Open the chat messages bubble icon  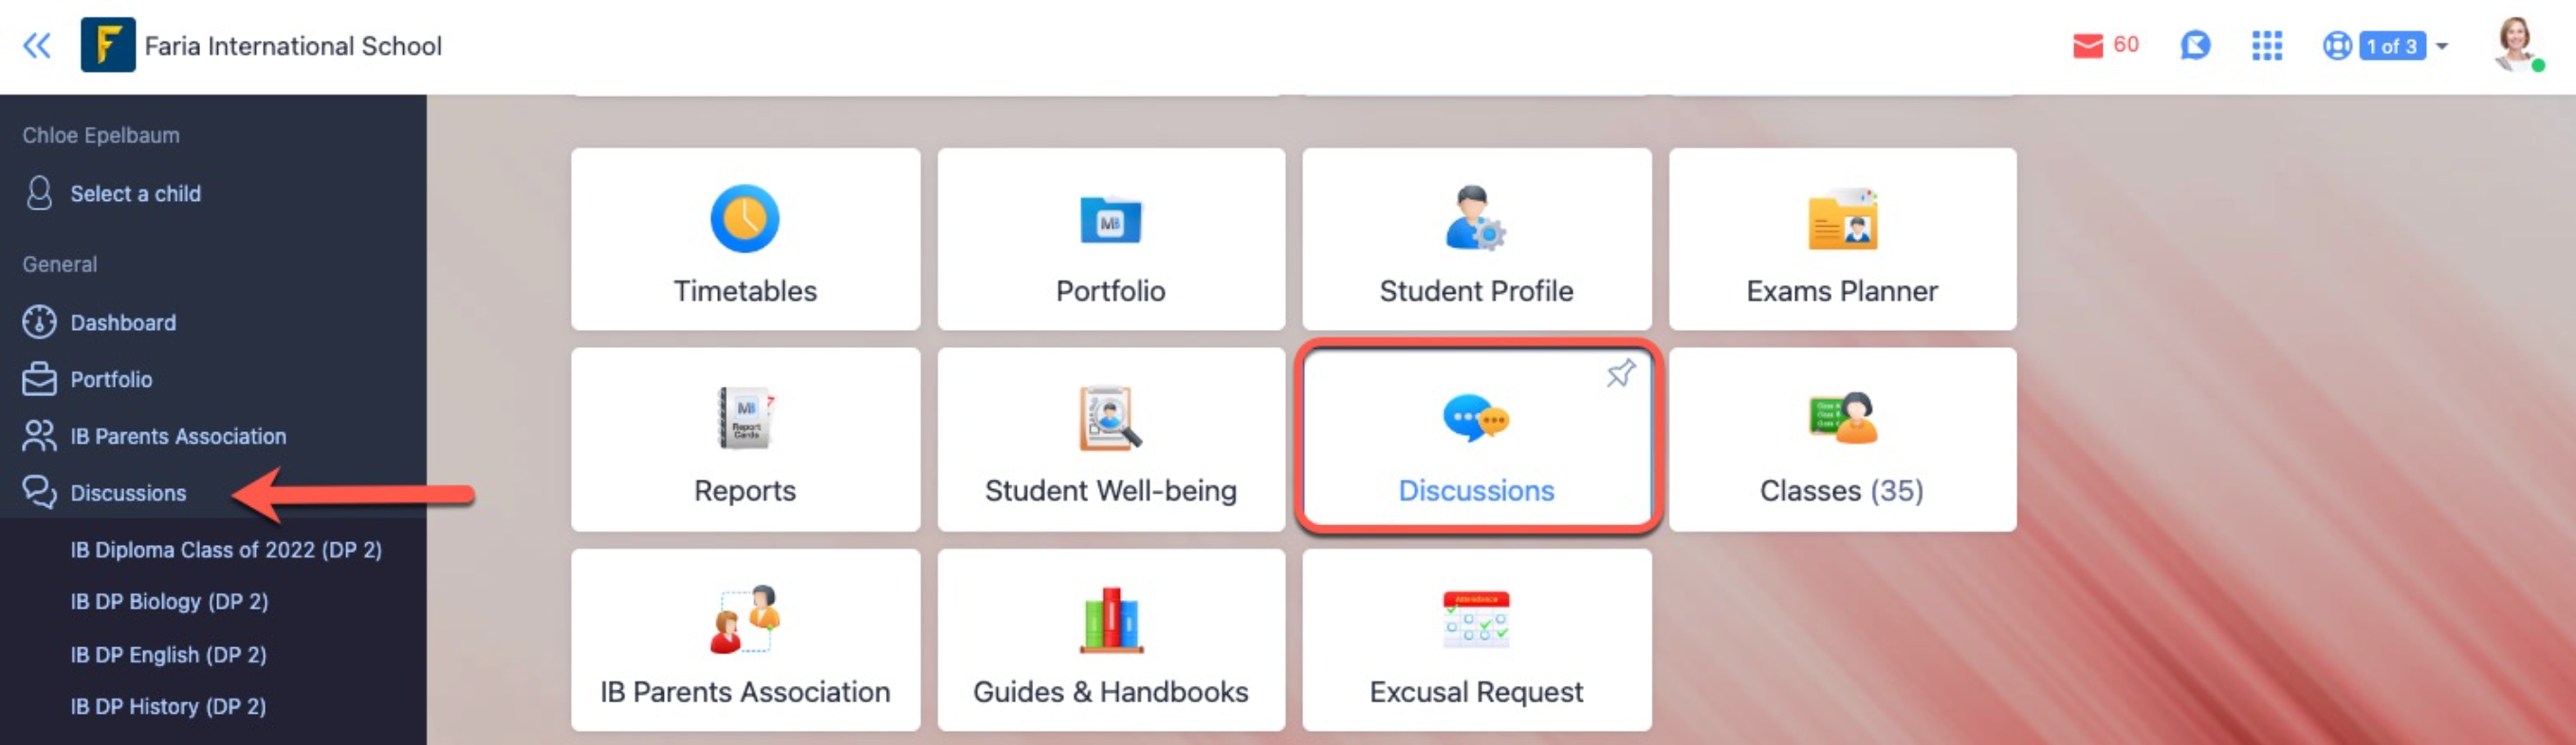(x=2194, y=46)
